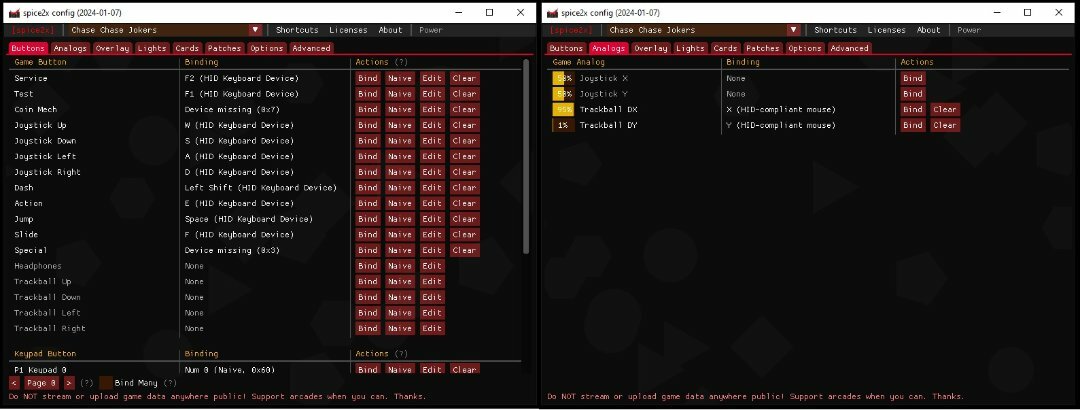Clear the Jump button binding
Screen dimensions: 1080x410
coord(464,219)
